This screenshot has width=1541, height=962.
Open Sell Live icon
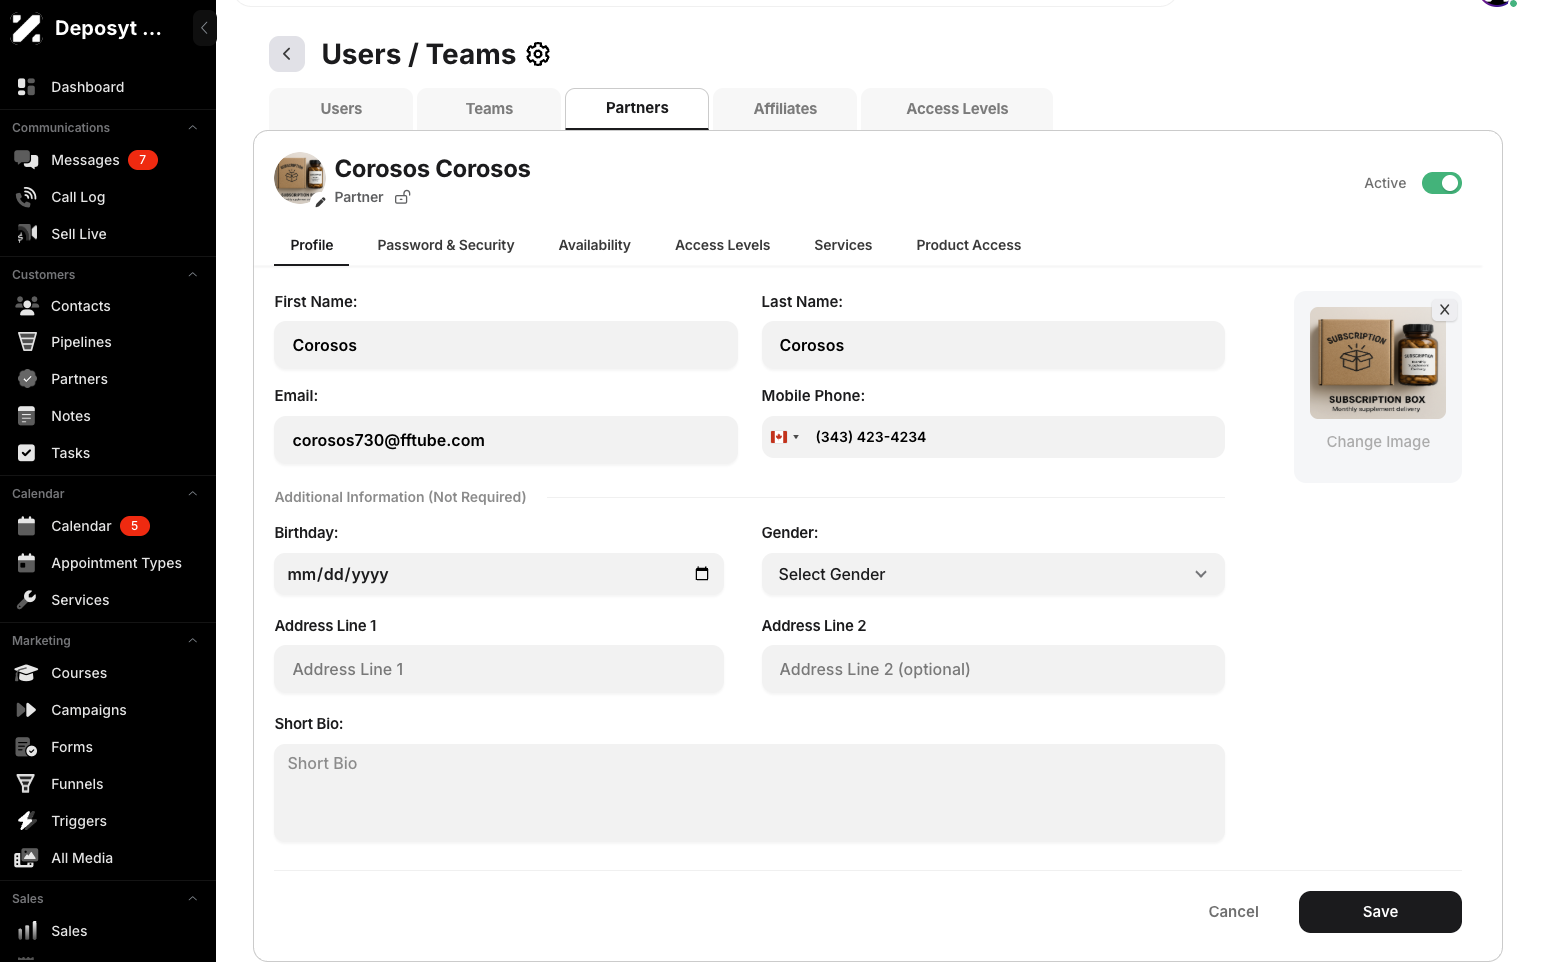pos(27,234)
